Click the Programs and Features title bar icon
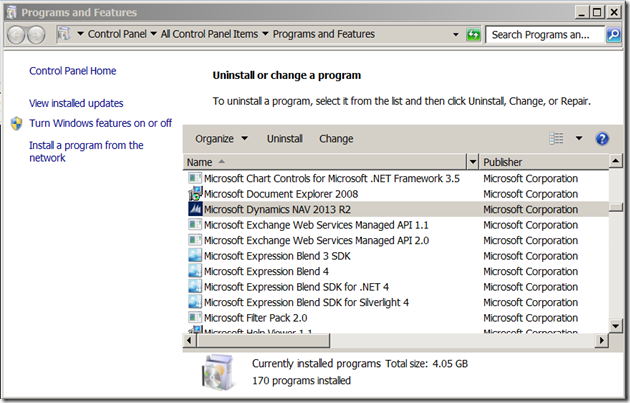The width and height of the screenshot is (630, 403). (11, 12)
